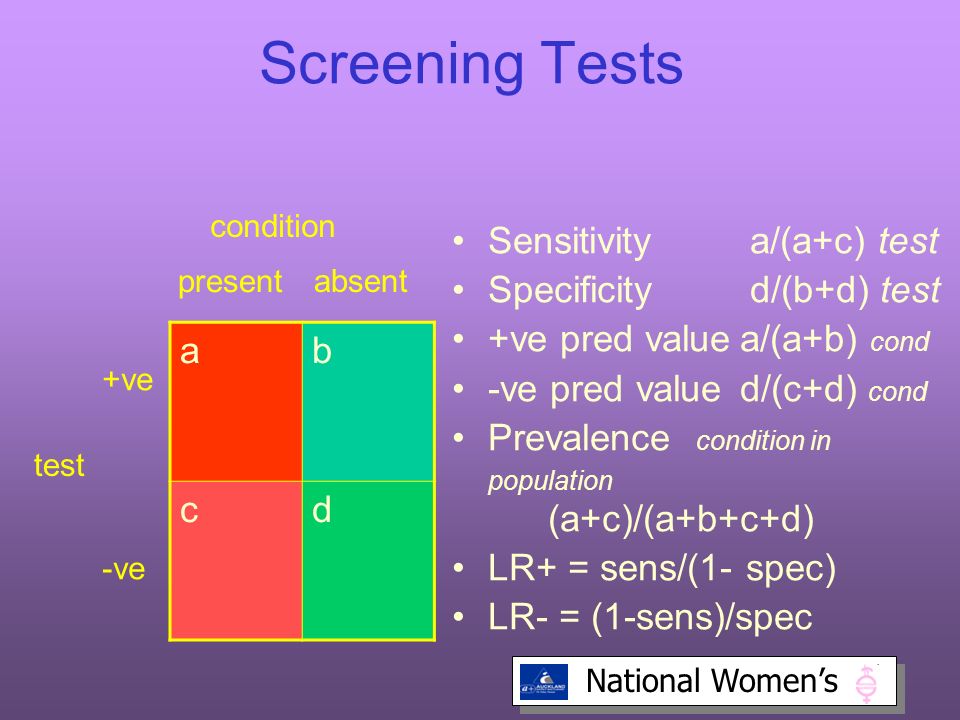Click the National Women's text

coord(711,681)
